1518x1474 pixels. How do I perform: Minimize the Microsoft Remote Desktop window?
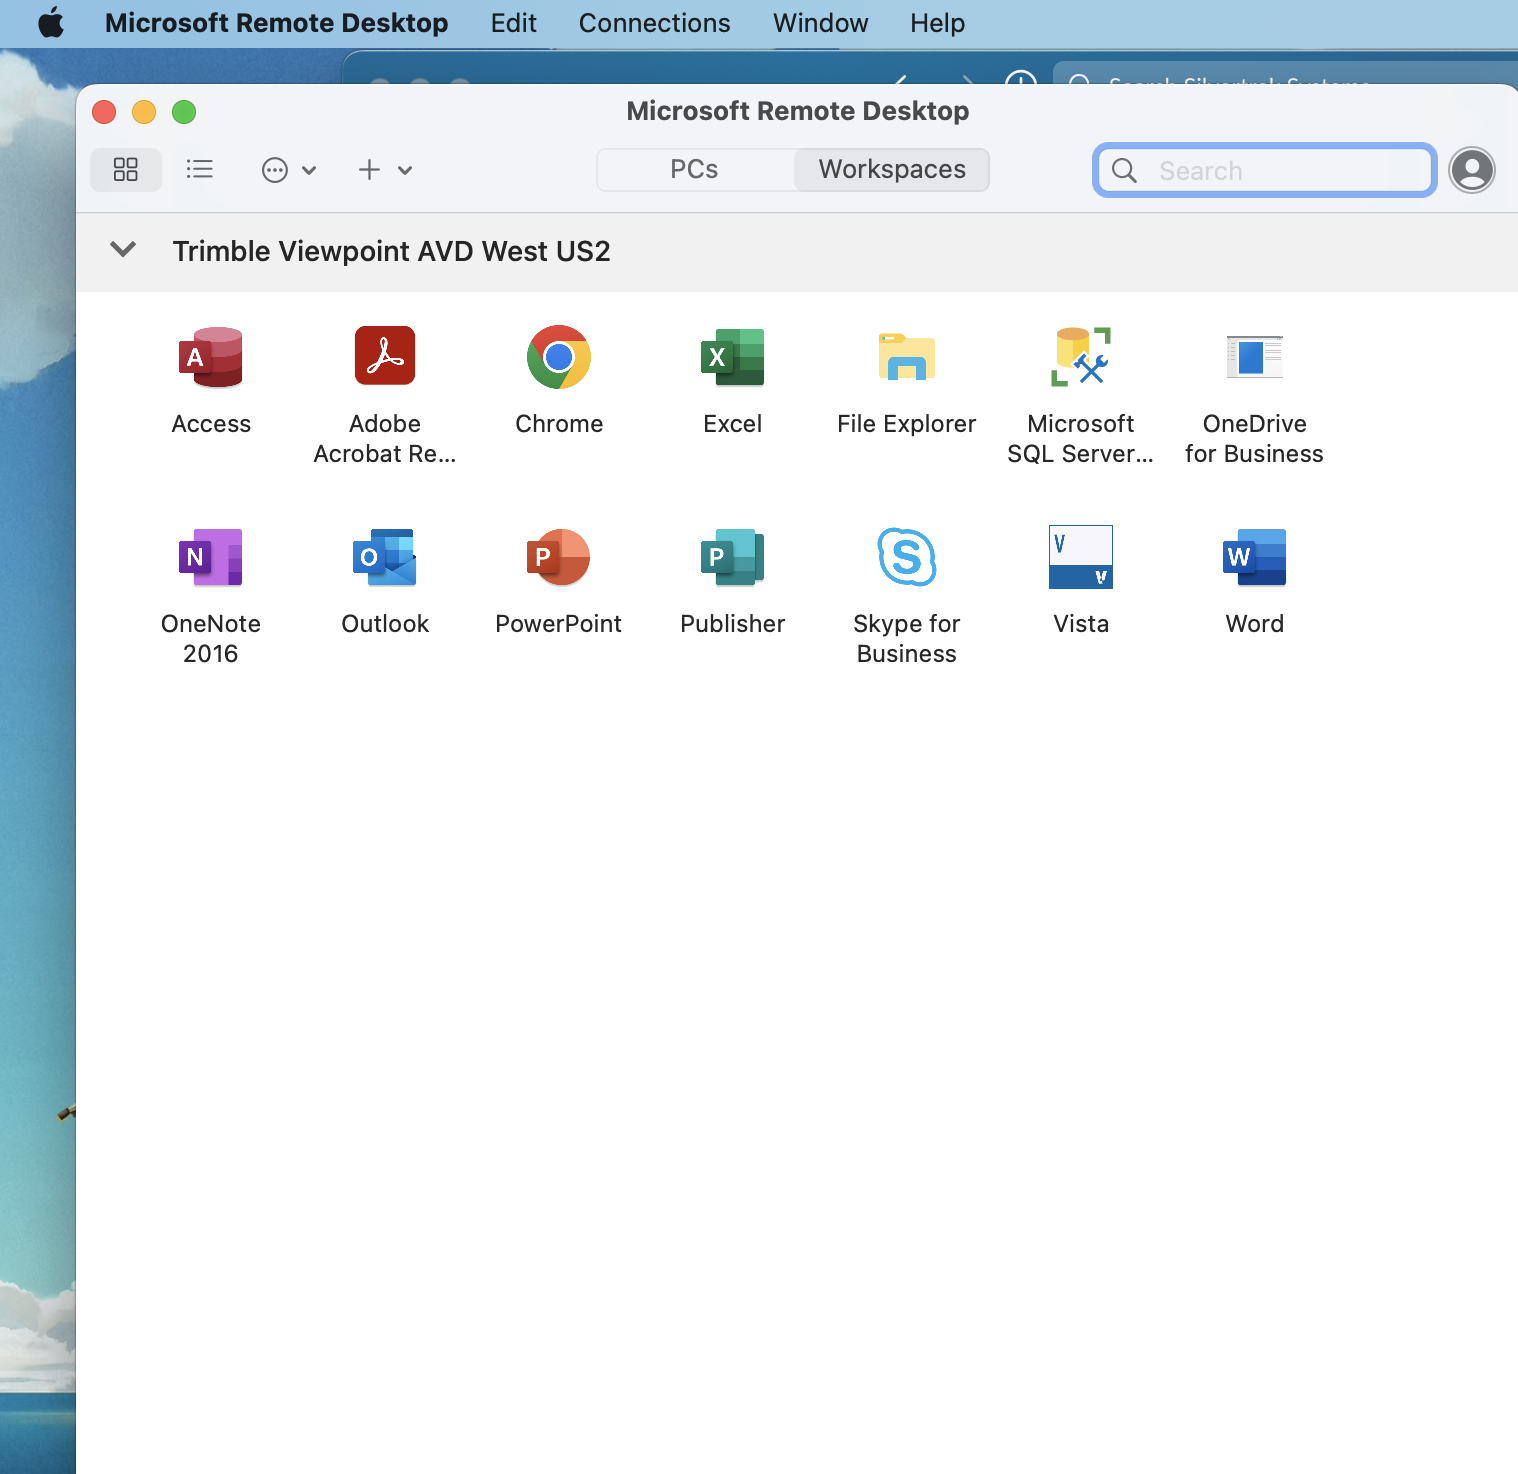click(x=144, y=112)
